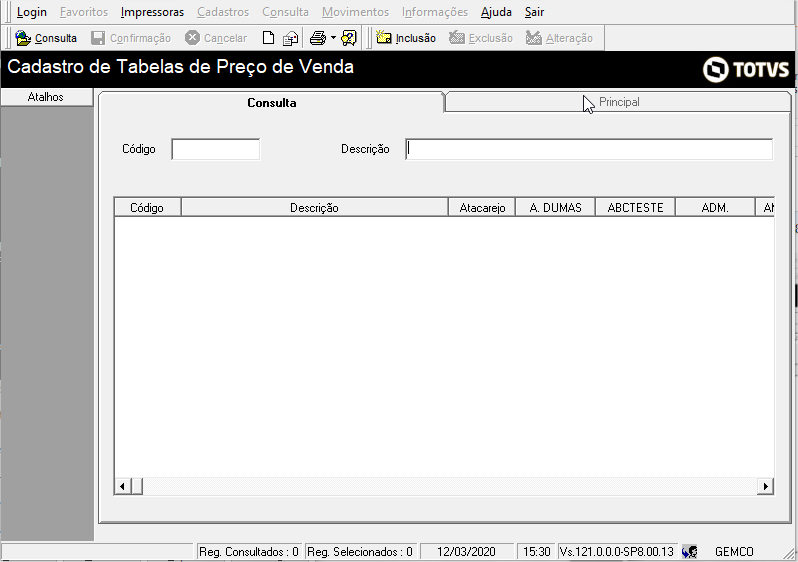The width and height of the screenshot is (798, 562).
Task: Click the Cancelar toolbar button
Action: click(x=216, y=38)
